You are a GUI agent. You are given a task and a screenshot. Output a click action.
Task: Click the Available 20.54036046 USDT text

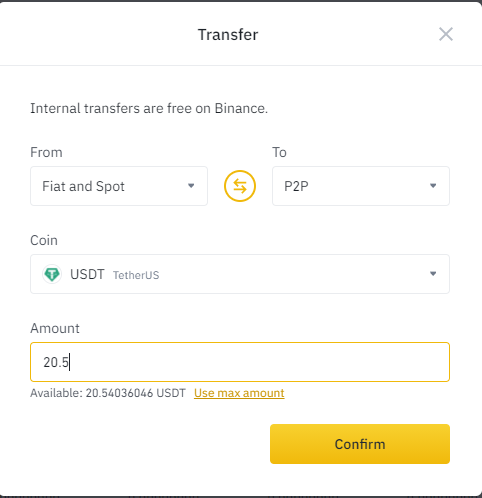point(108,393)
